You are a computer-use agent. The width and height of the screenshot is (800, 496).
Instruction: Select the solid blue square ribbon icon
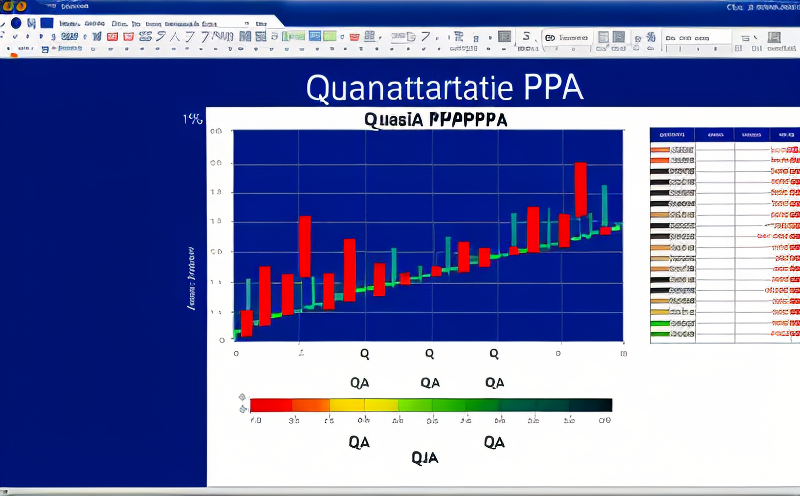pos(47,23)
